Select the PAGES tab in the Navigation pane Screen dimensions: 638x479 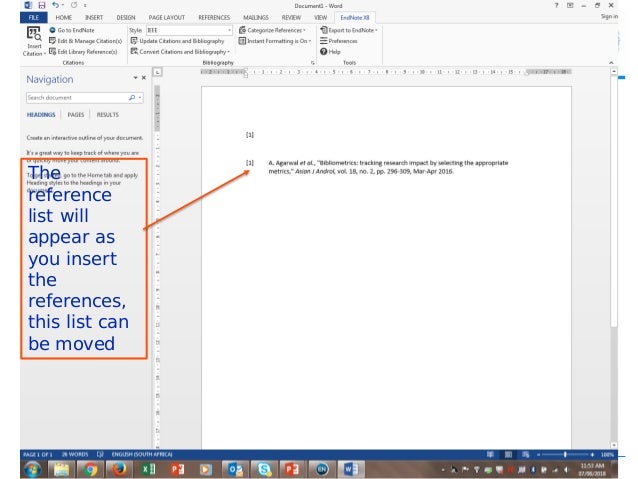pyautogui.click(x=75, y=115)
